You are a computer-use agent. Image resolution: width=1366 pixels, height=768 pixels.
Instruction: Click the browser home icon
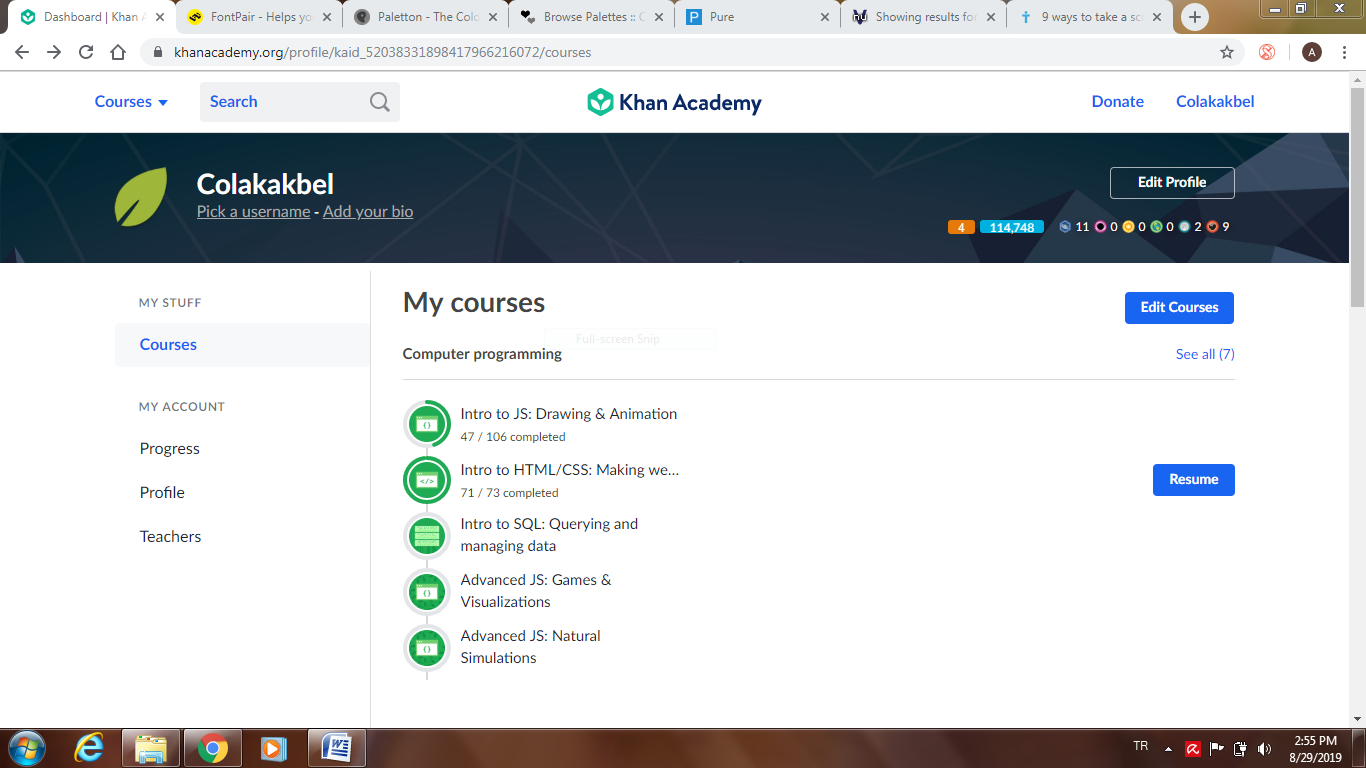(x=118, y=52)
